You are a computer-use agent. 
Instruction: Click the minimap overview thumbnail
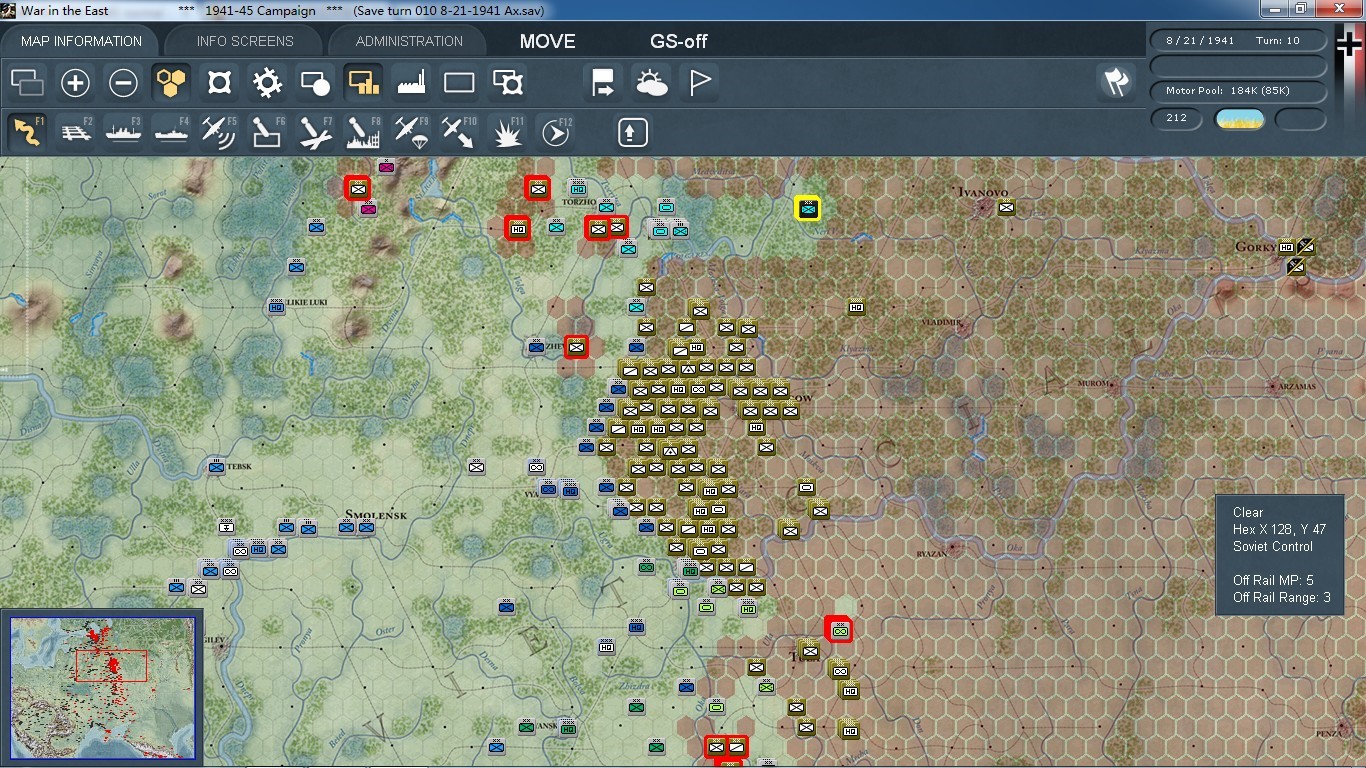[x=103, y=687]
